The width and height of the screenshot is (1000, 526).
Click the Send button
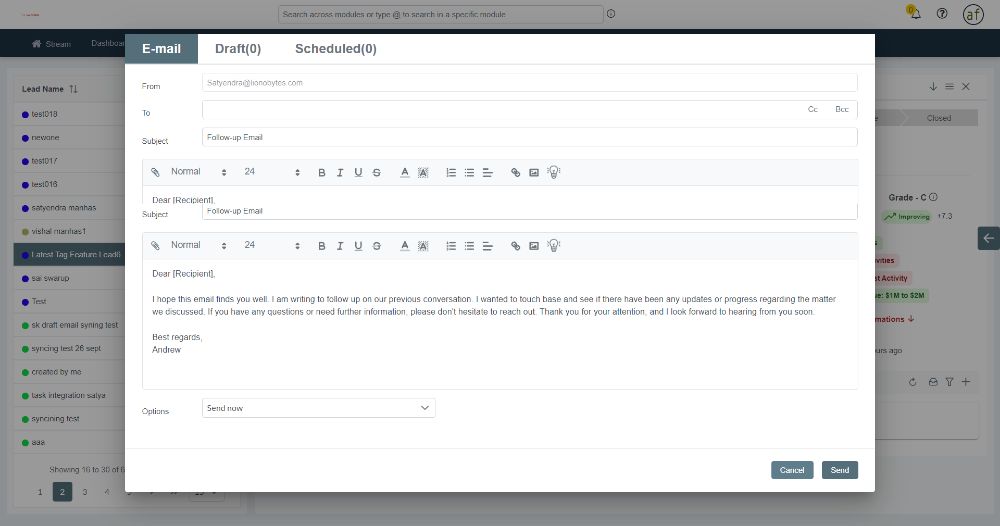(840, 470)
